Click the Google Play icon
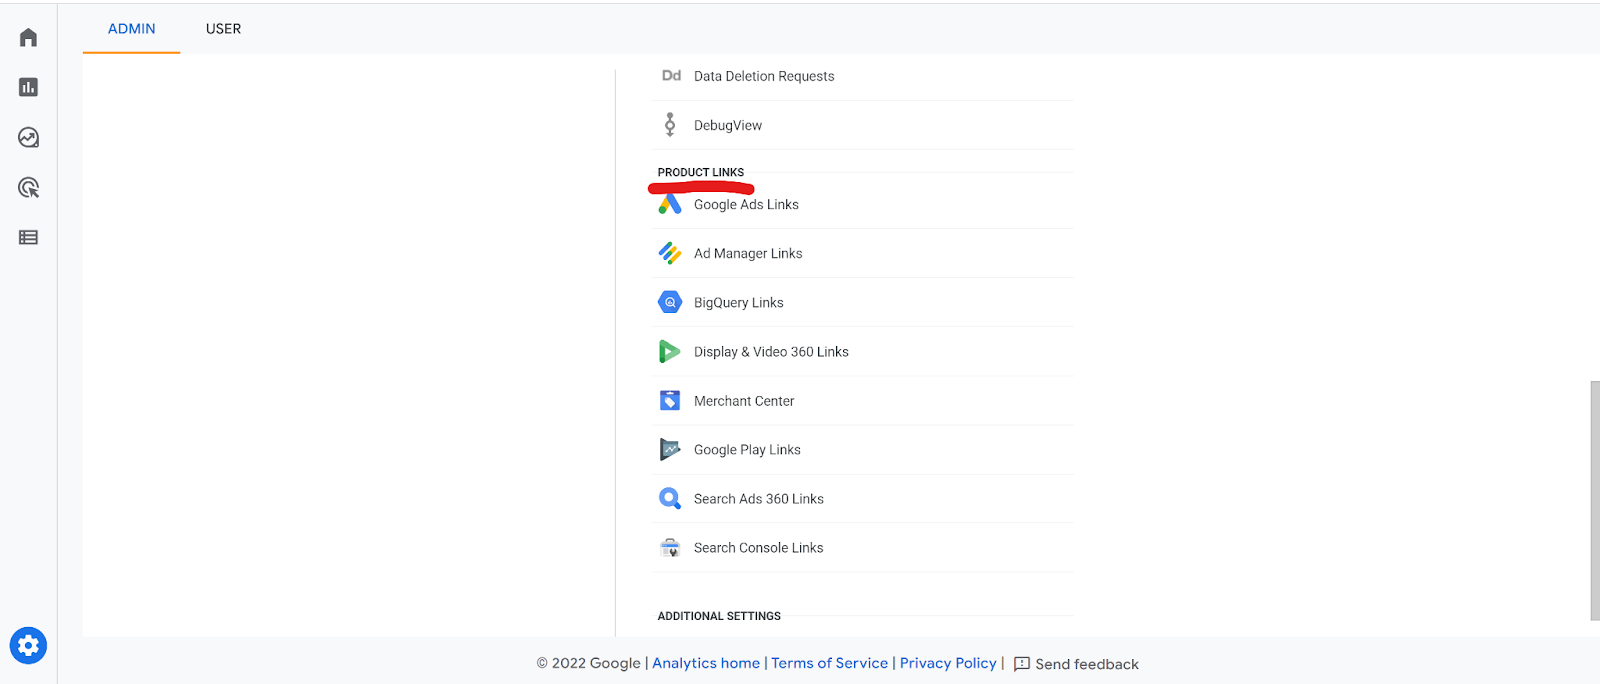Viewport: 1600px width, 684px height. [x=670, y=449]
